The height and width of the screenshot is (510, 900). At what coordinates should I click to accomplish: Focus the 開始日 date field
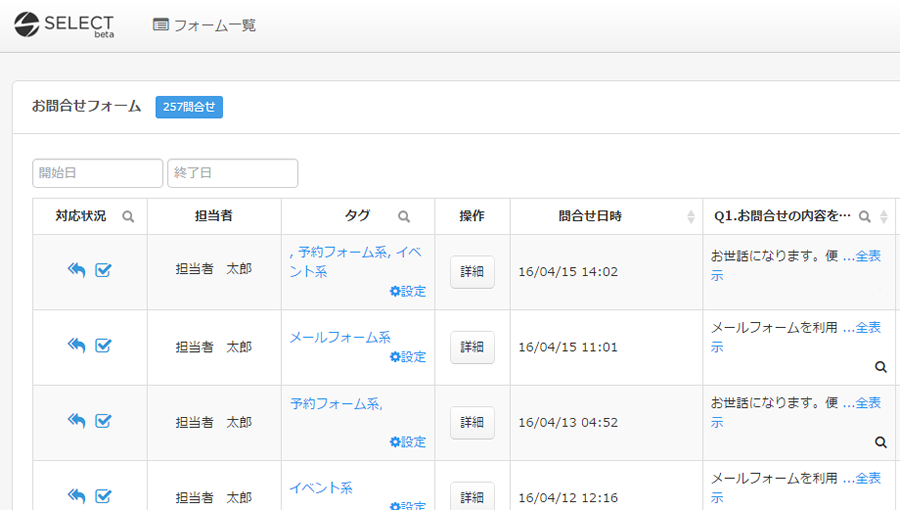pyautogui.click(x=97, y=173)
